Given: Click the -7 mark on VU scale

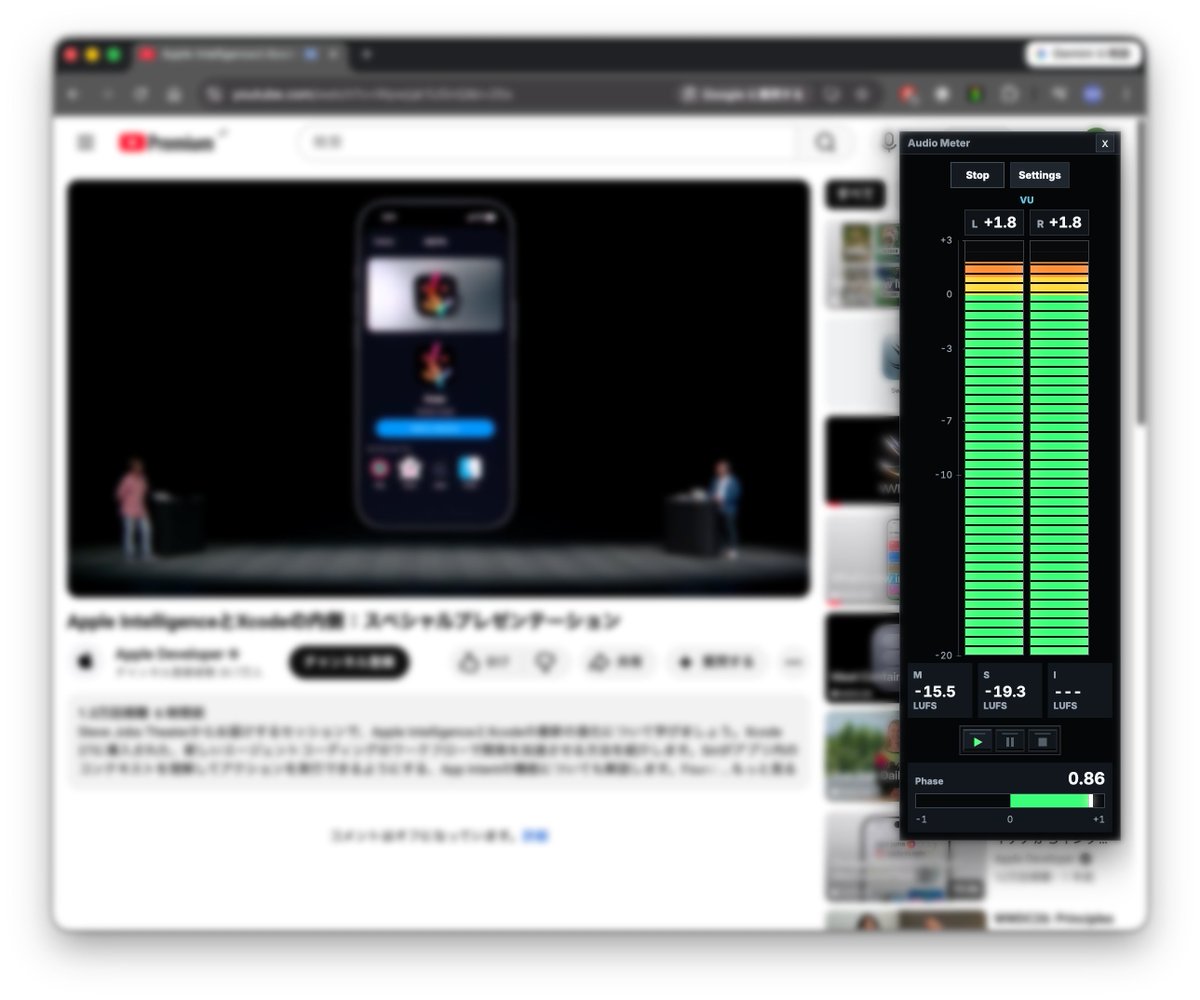Looking at the screenshot, I should click(946, 421).
